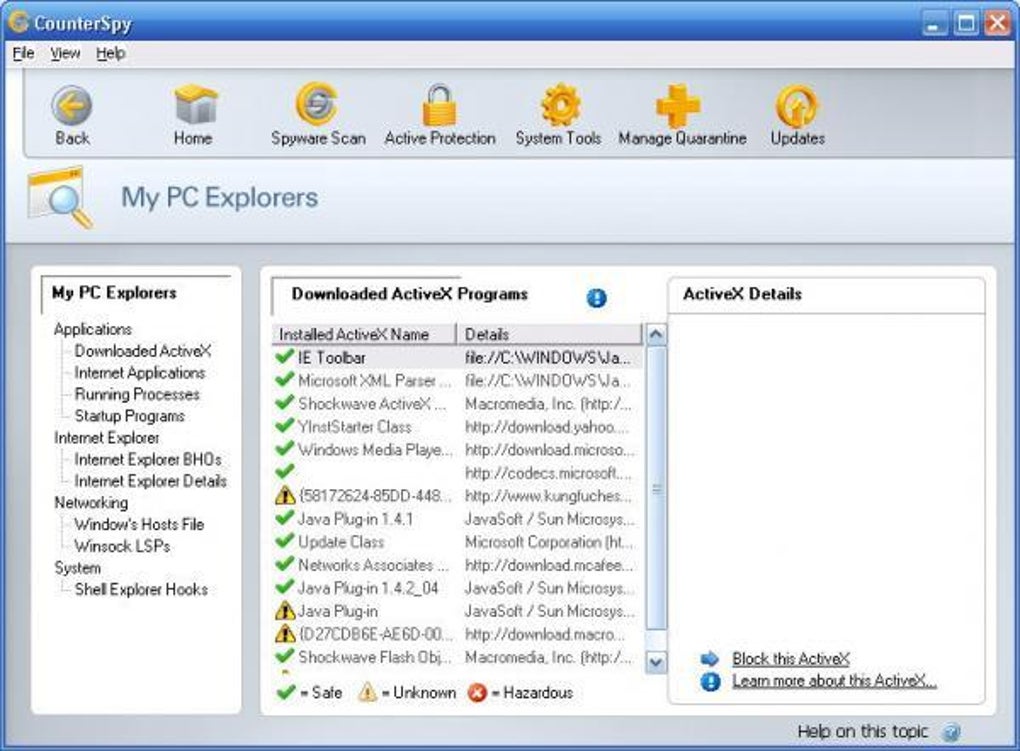Viewport: 1020px width, 751px height.
Task: Open the File menu
Action: pos(23,53)
